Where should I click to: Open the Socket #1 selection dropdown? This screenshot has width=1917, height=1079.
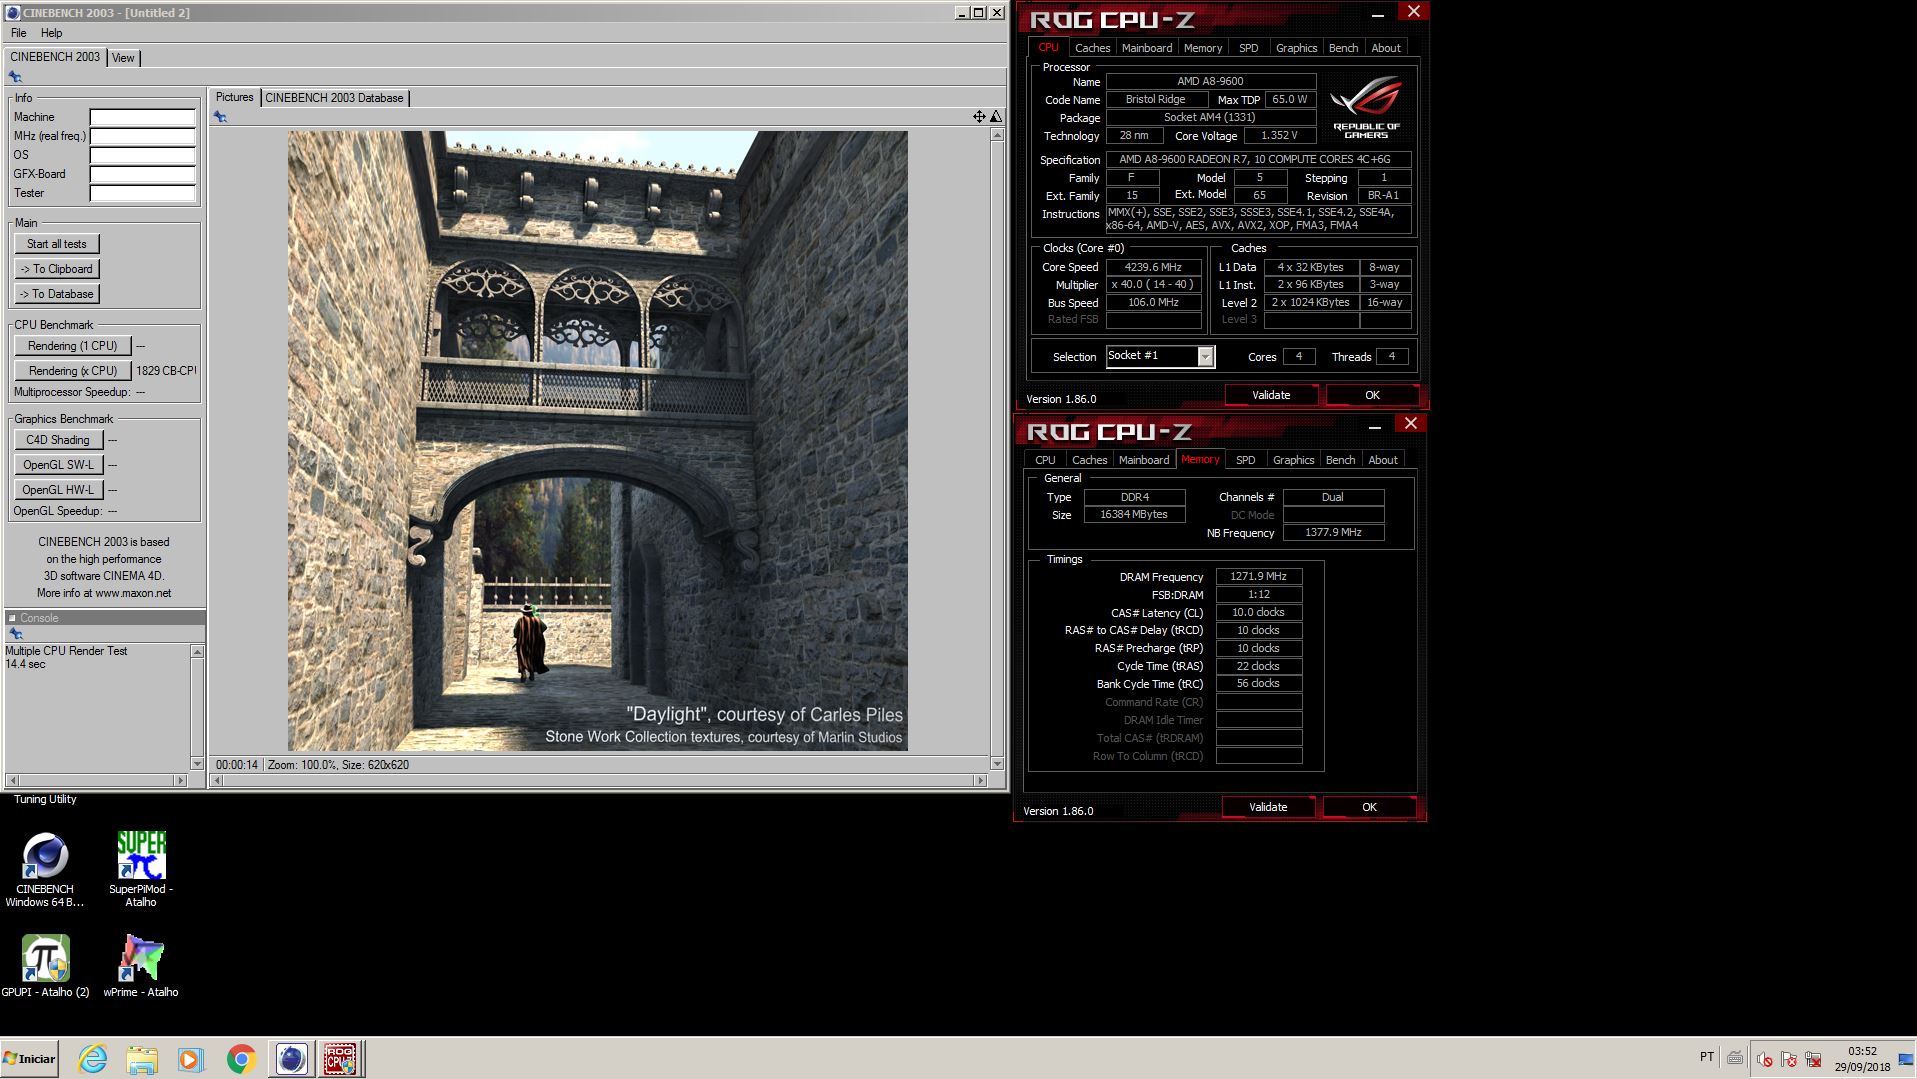(x=1205, y=357)
